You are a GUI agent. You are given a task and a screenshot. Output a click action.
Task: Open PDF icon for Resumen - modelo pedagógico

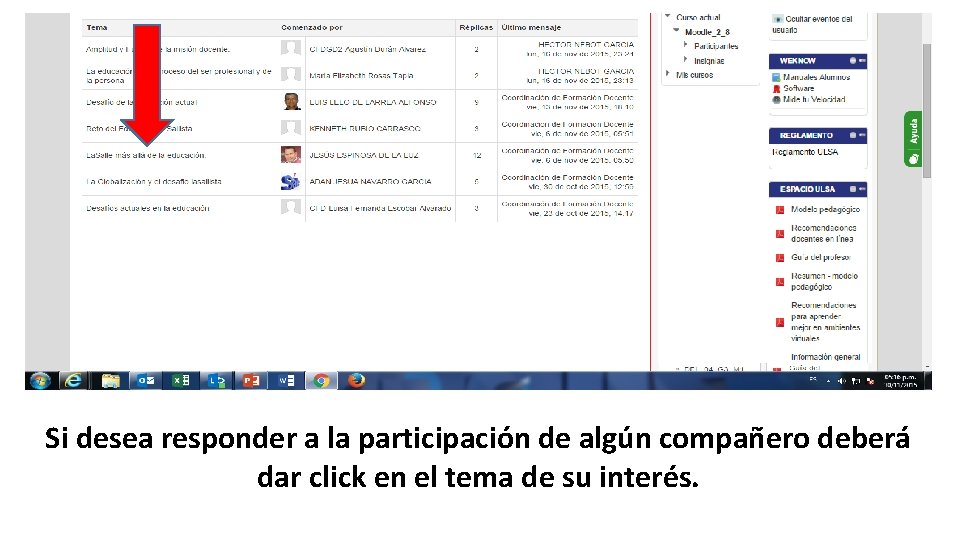pos(780,282)
